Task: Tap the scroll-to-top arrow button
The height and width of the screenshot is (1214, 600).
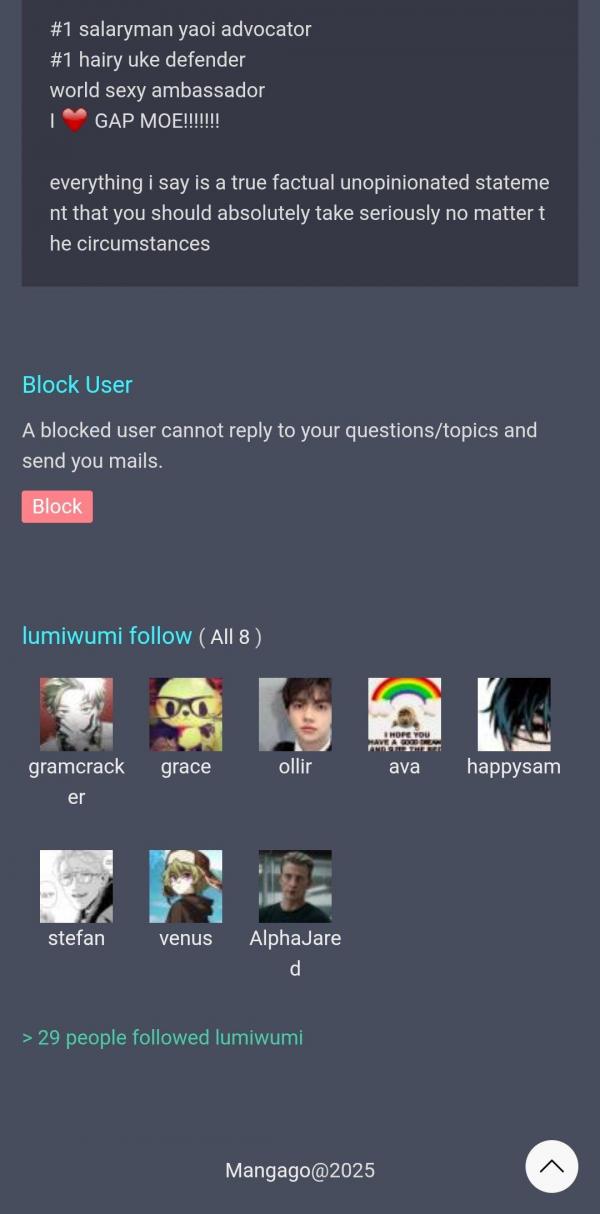Action: (x=552, y=1166)
